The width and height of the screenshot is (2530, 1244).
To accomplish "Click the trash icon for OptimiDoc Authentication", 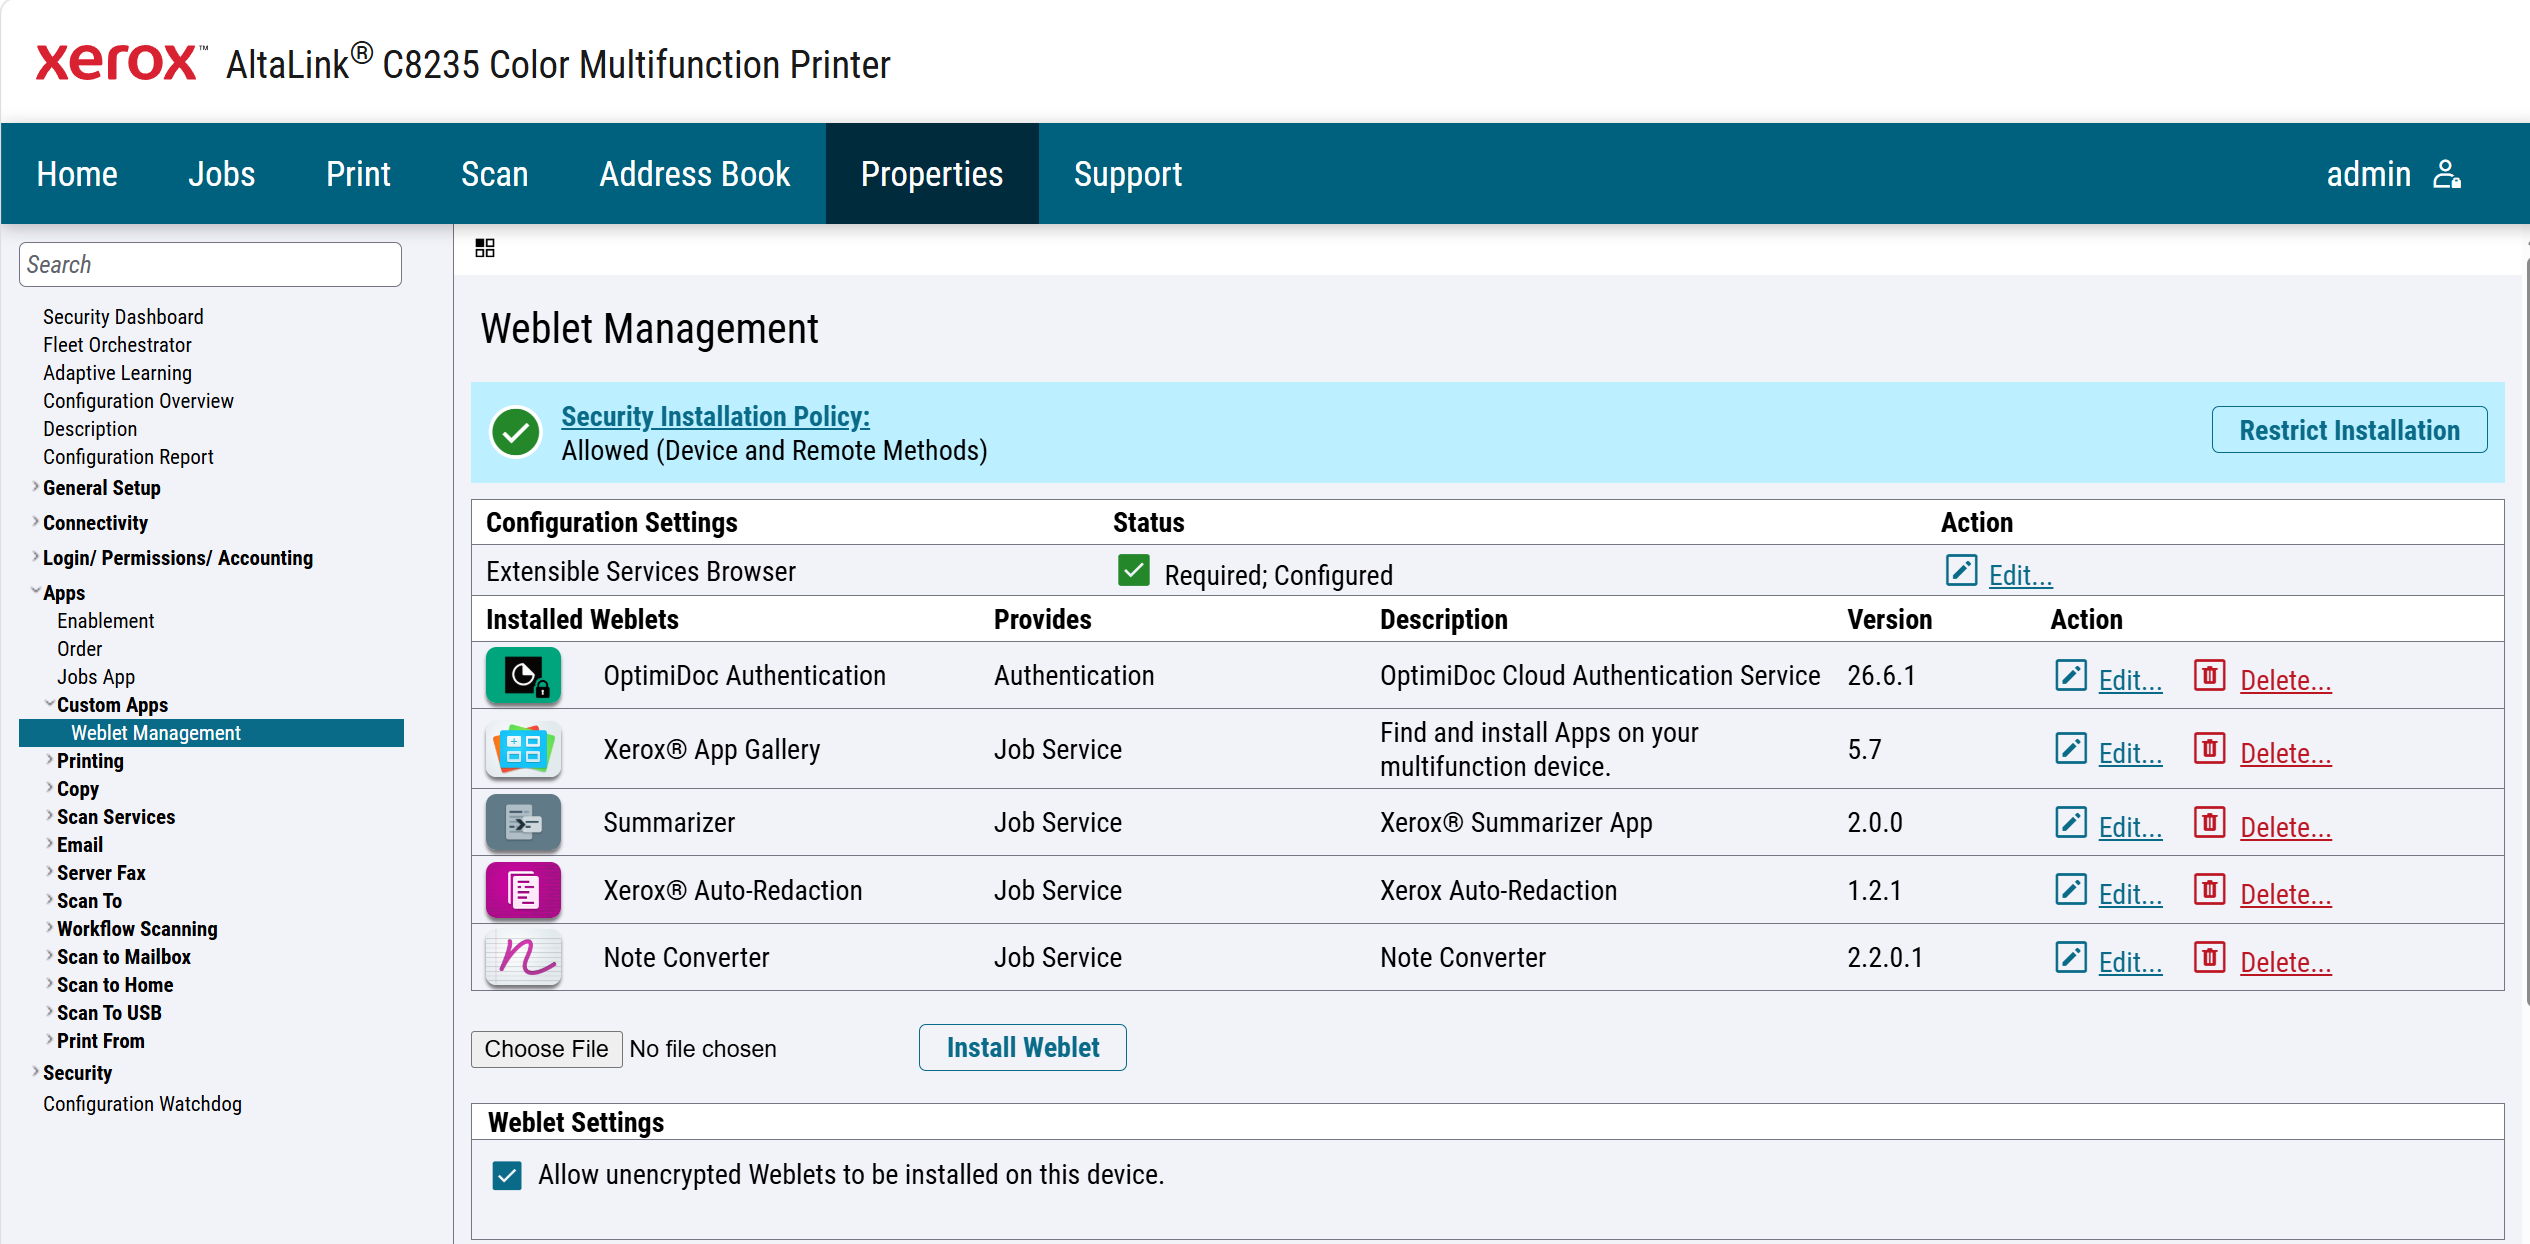I will [x=2209, y=675].
